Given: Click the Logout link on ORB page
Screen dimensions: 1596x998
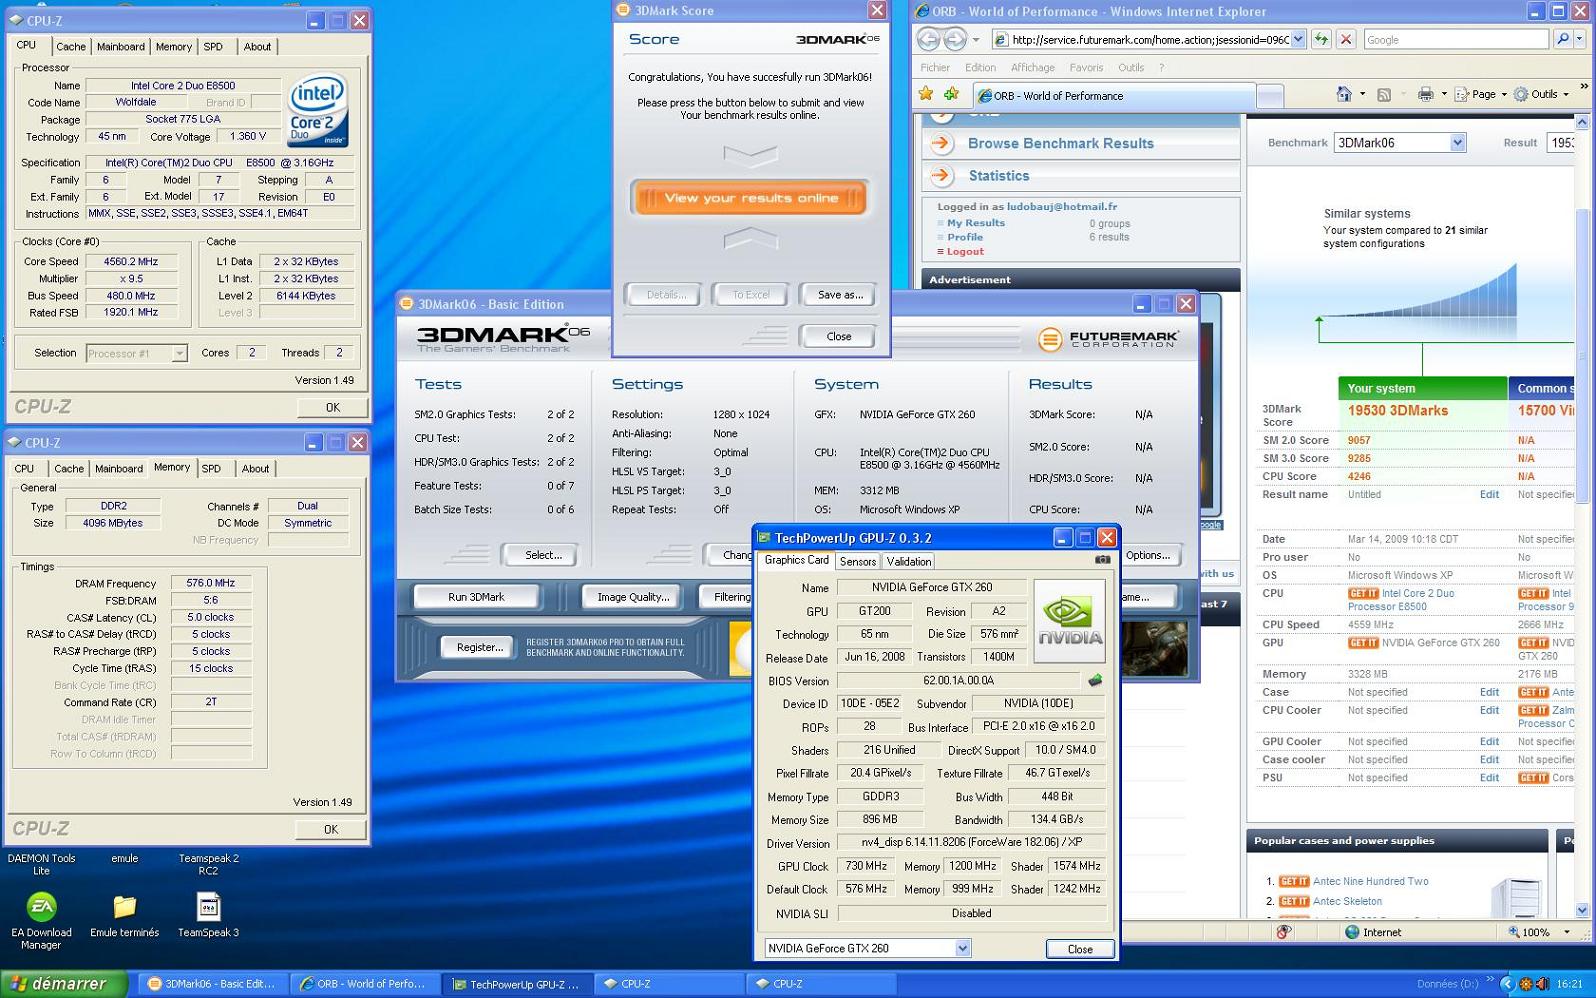Looking at the screenshot, I should point(965,251).
